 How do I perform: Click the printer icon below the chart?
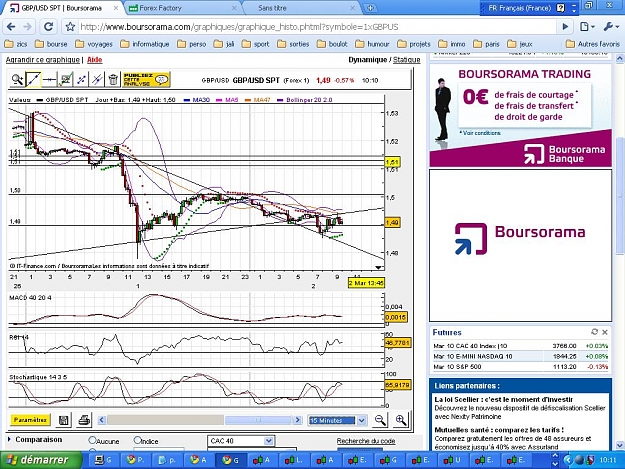(x=84, y=420)
